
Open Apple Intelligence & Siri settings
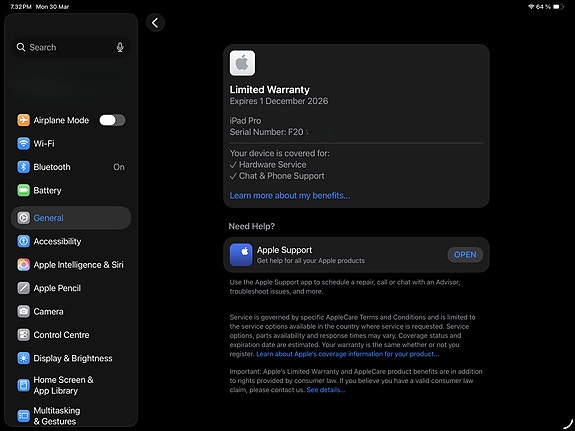[71, 265]
